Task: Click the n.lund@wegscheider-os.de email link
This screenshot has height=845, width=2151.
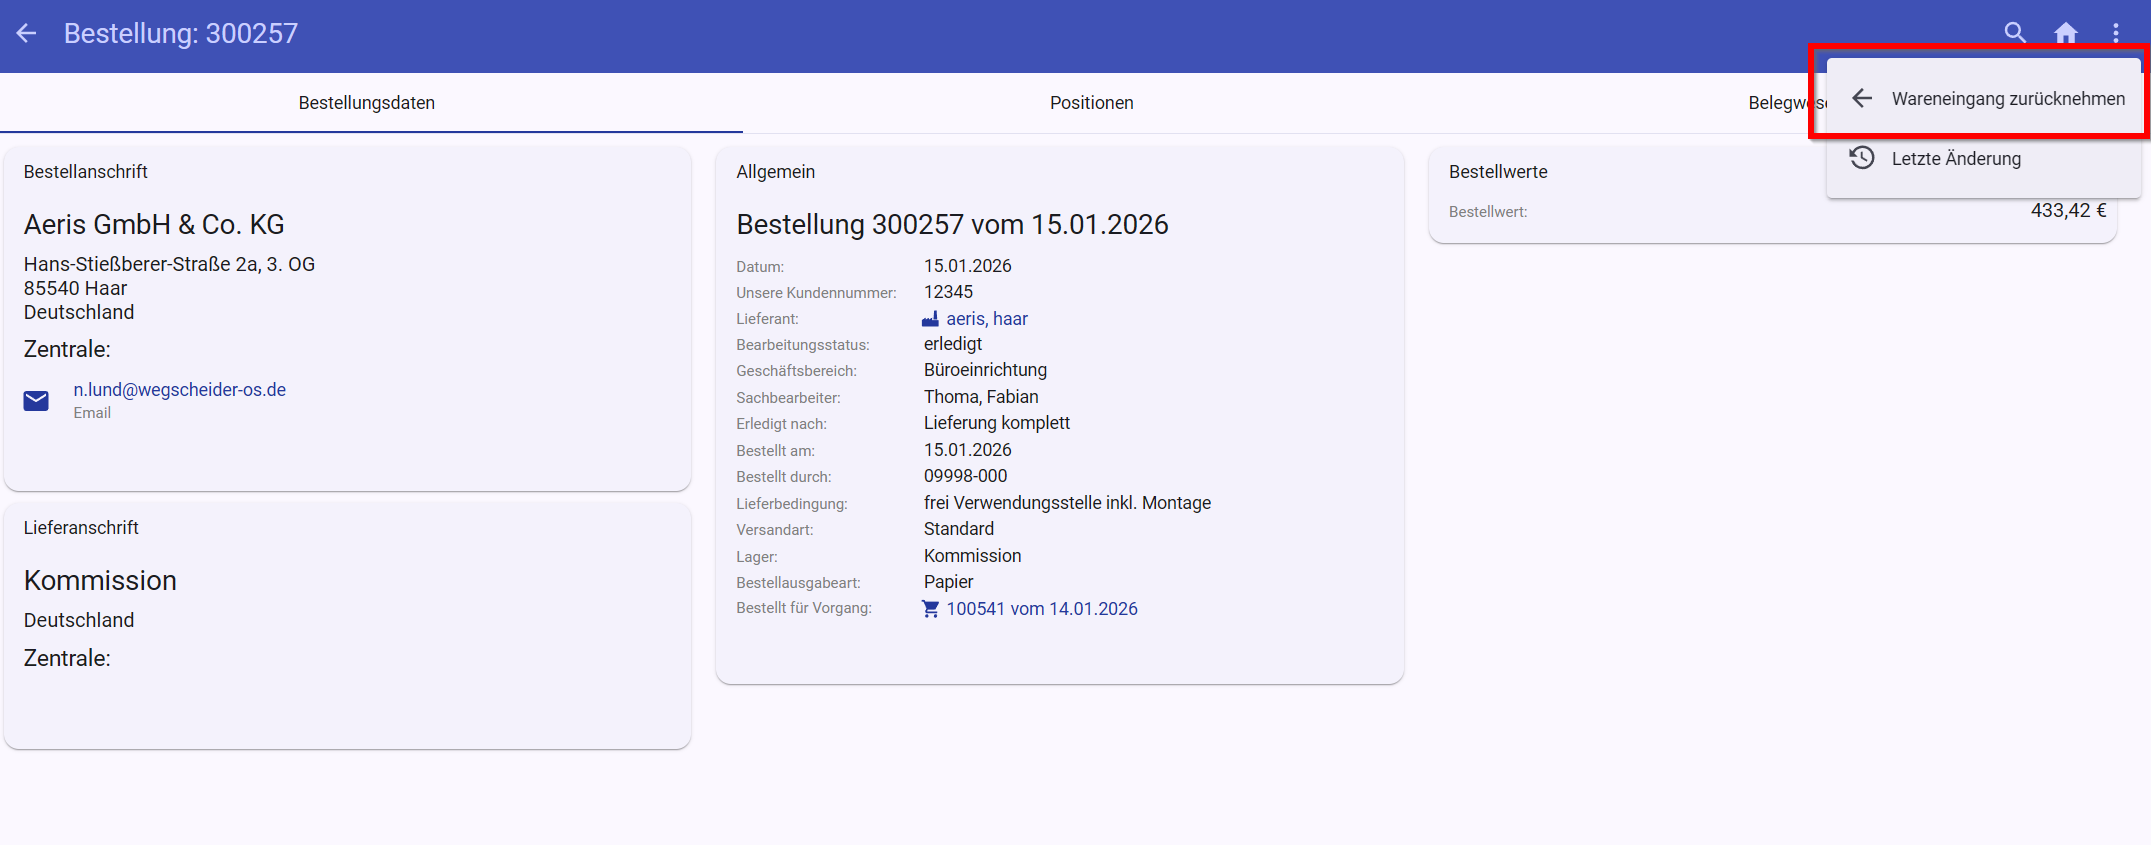Action: coord(180,390)
